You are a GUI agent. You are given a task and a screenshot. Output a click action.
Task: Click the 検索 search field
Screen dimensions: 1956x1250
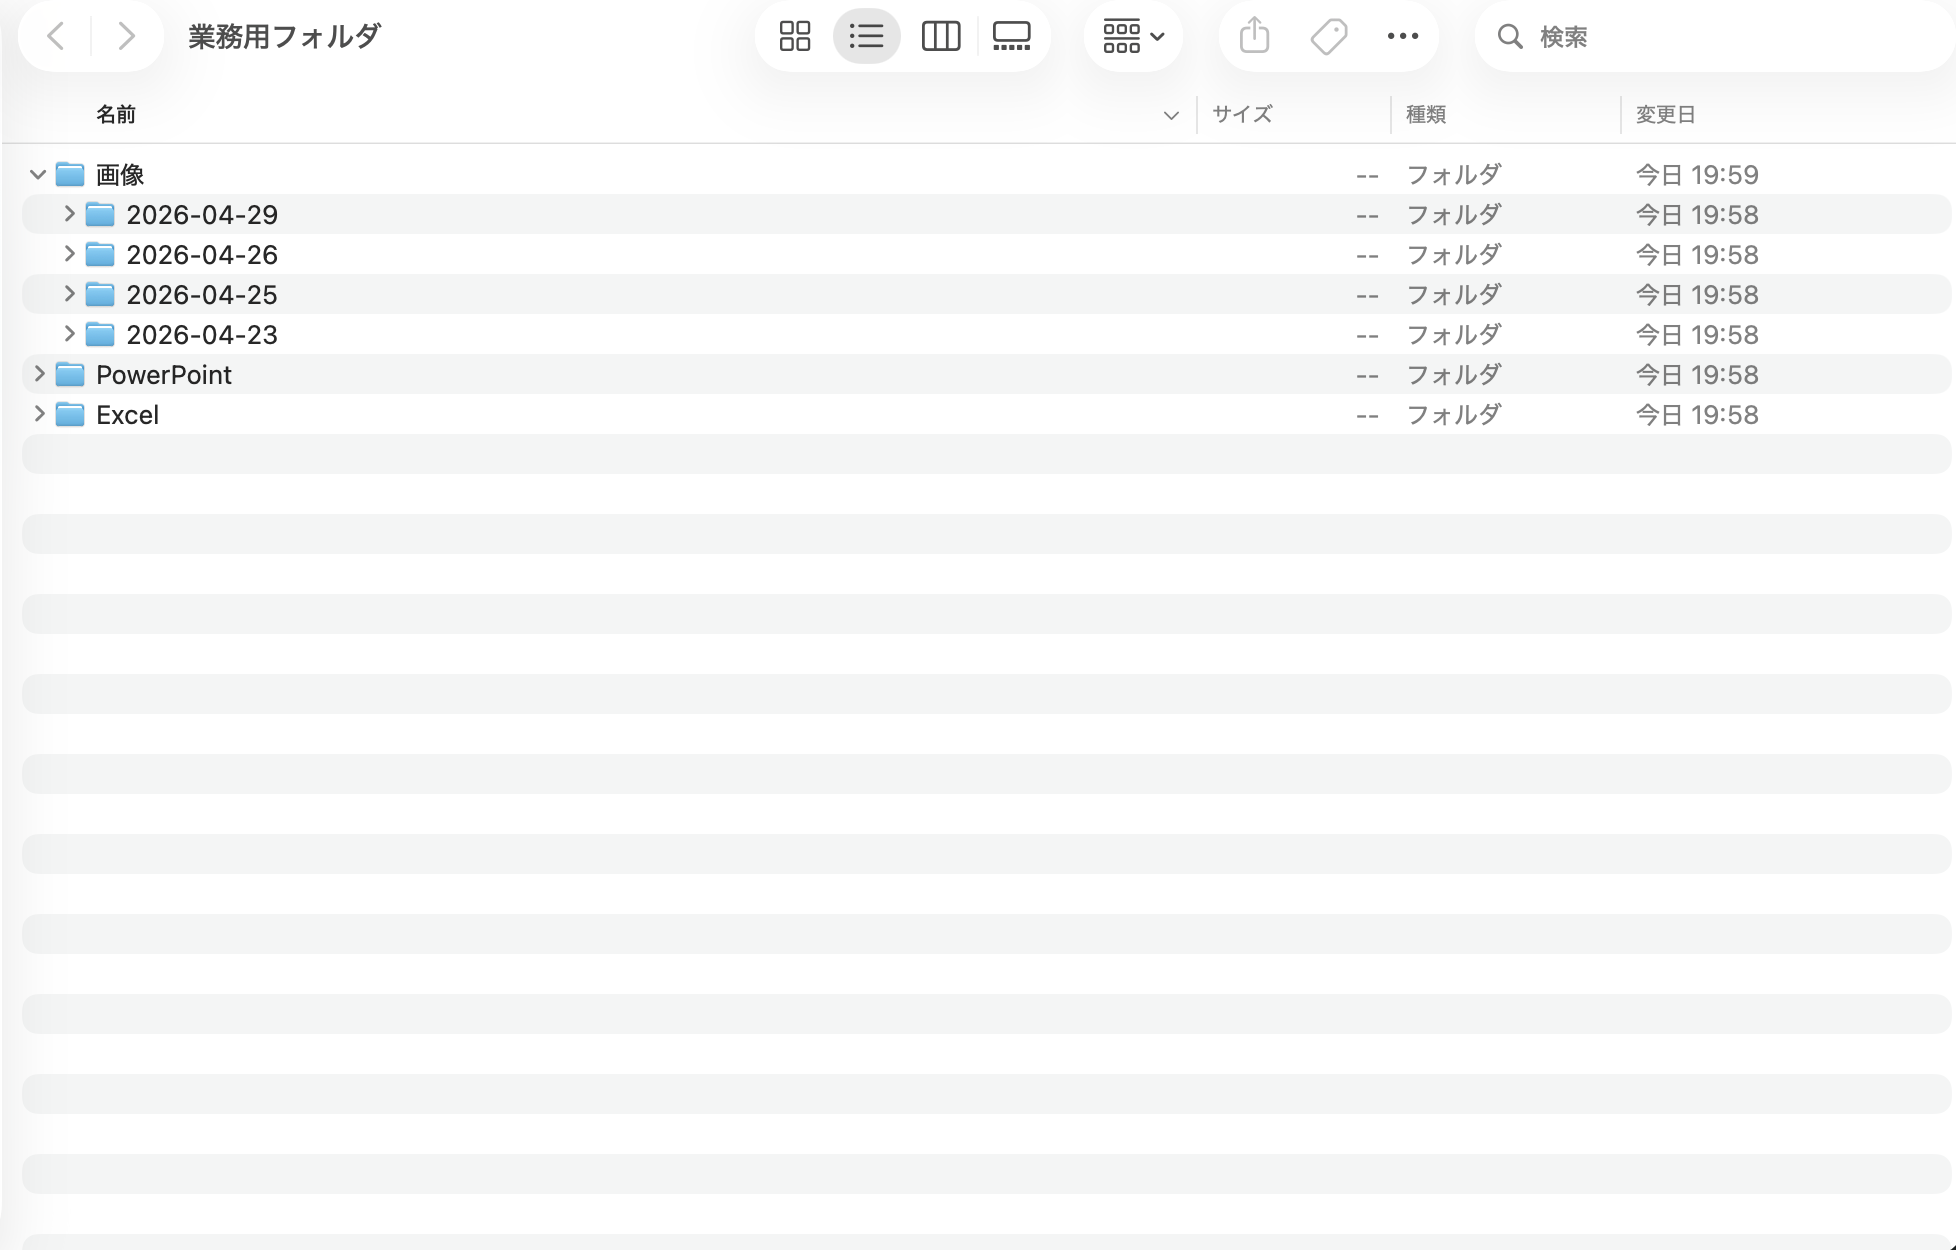(1713, 37)
